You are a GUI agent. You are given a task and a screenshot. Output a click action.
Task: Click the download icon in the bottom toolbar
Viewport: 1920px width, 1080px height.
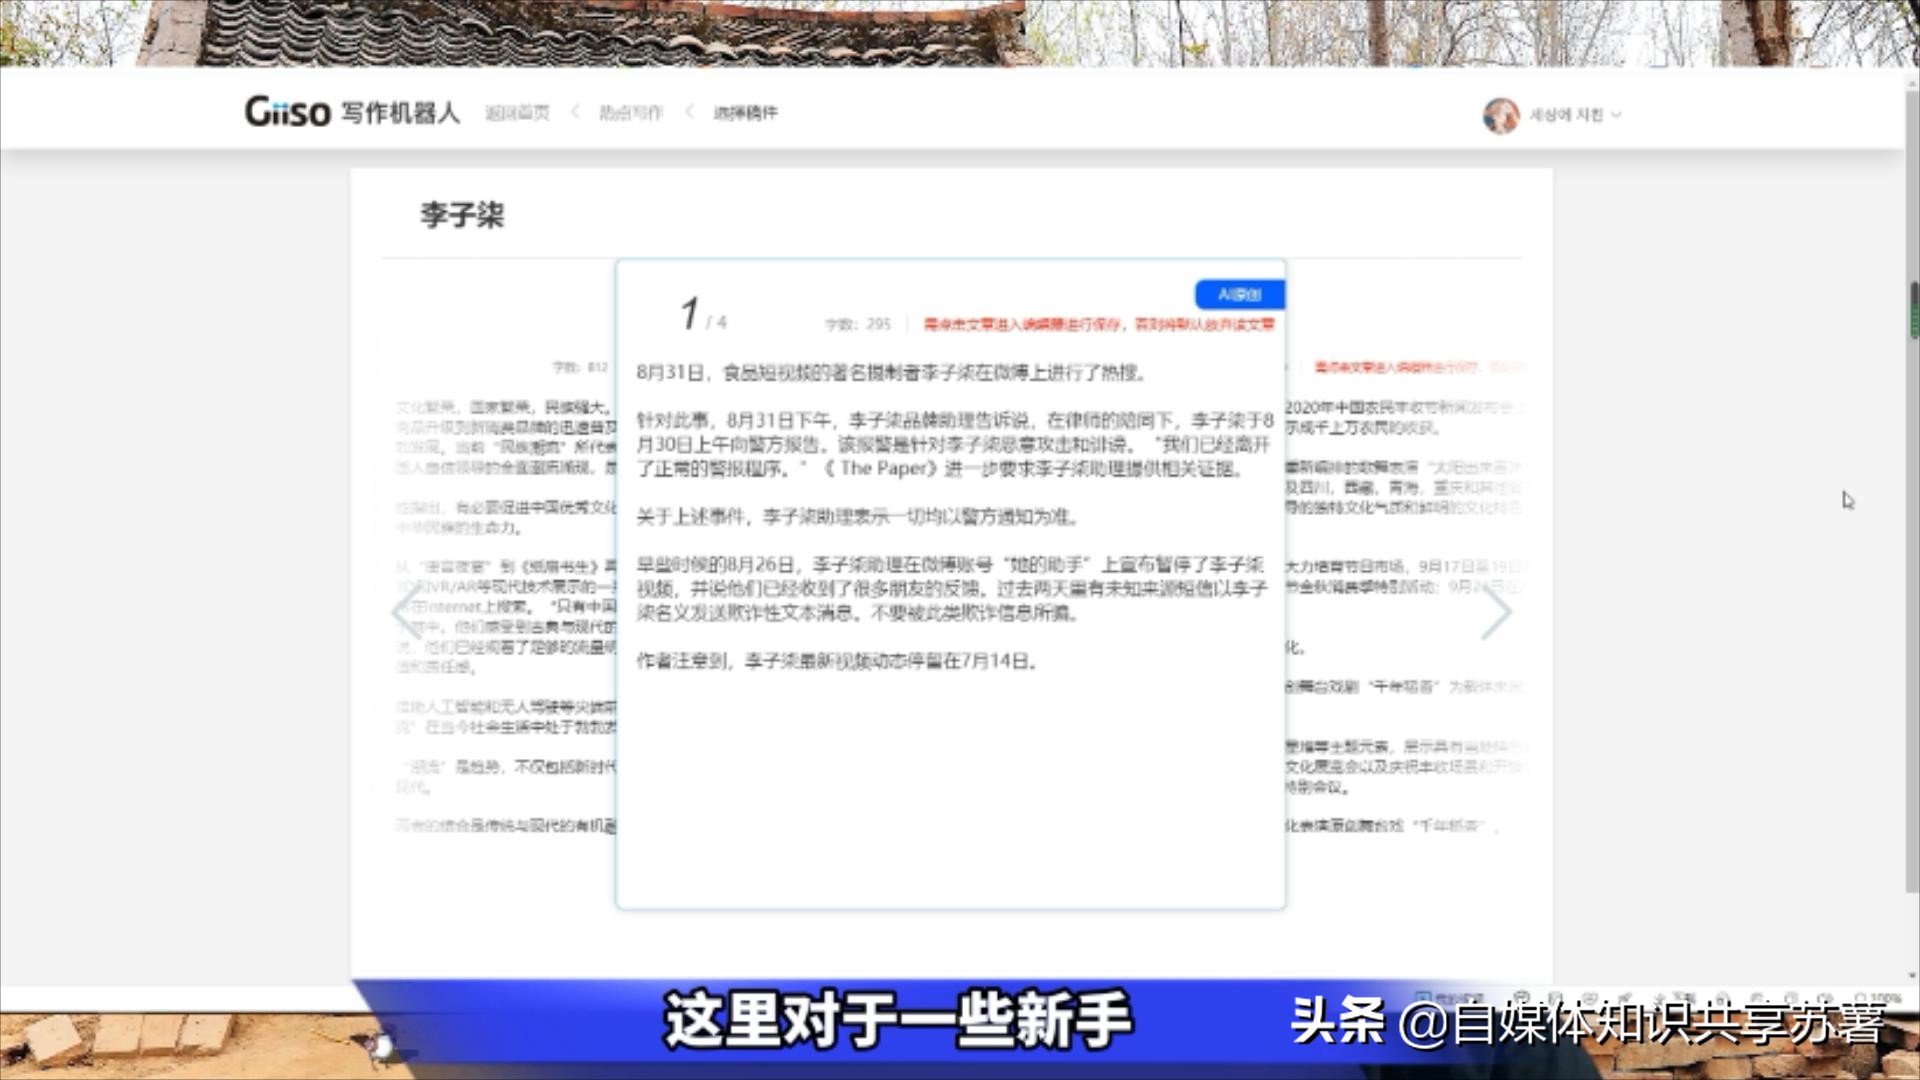(x=1718, y=996)
